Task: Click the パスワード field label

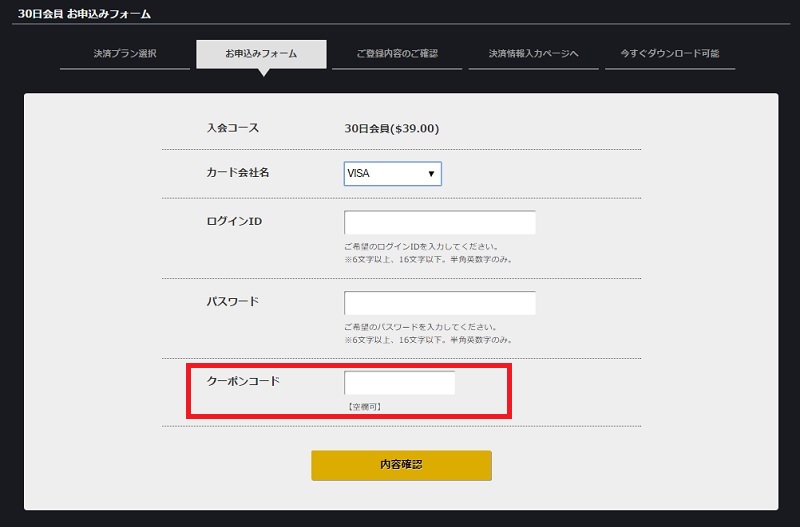Action: [x=233, y=301]
